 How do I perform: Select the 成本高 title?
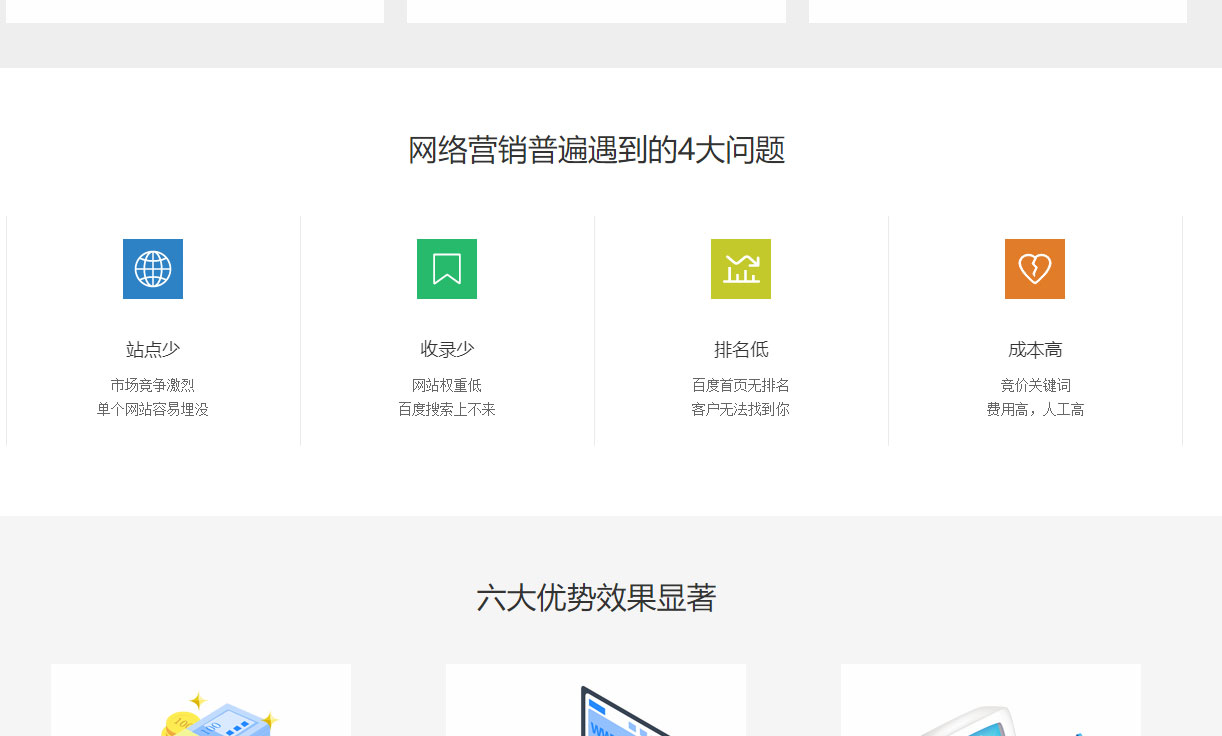tap(1035, 350)
